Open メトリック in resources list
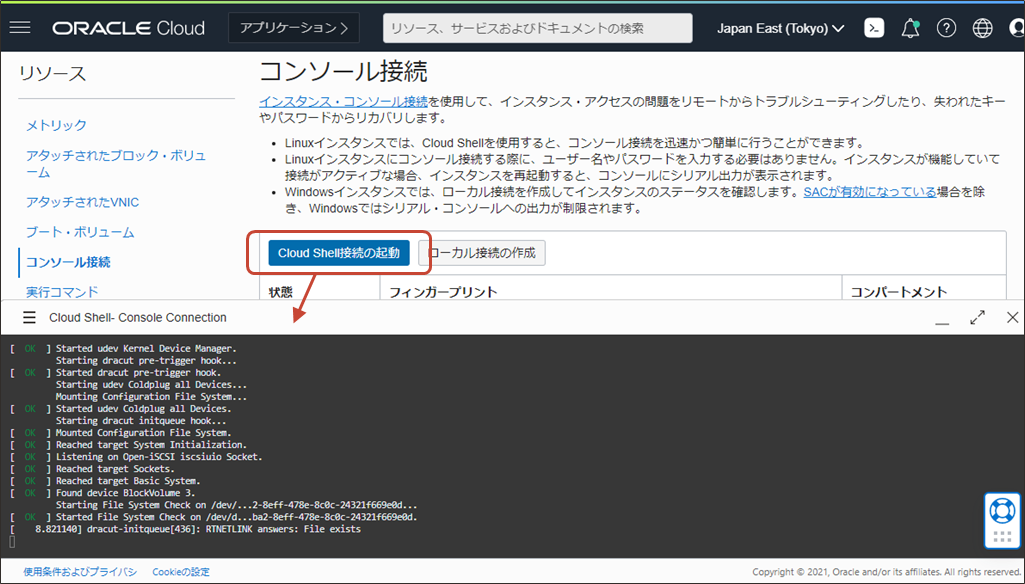 56,125
